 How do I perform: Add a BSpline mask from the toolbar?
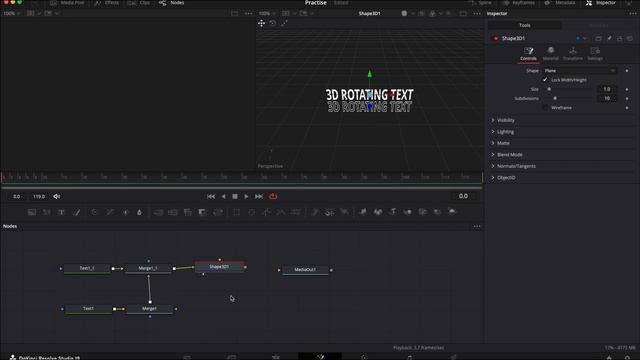point(281,212)
